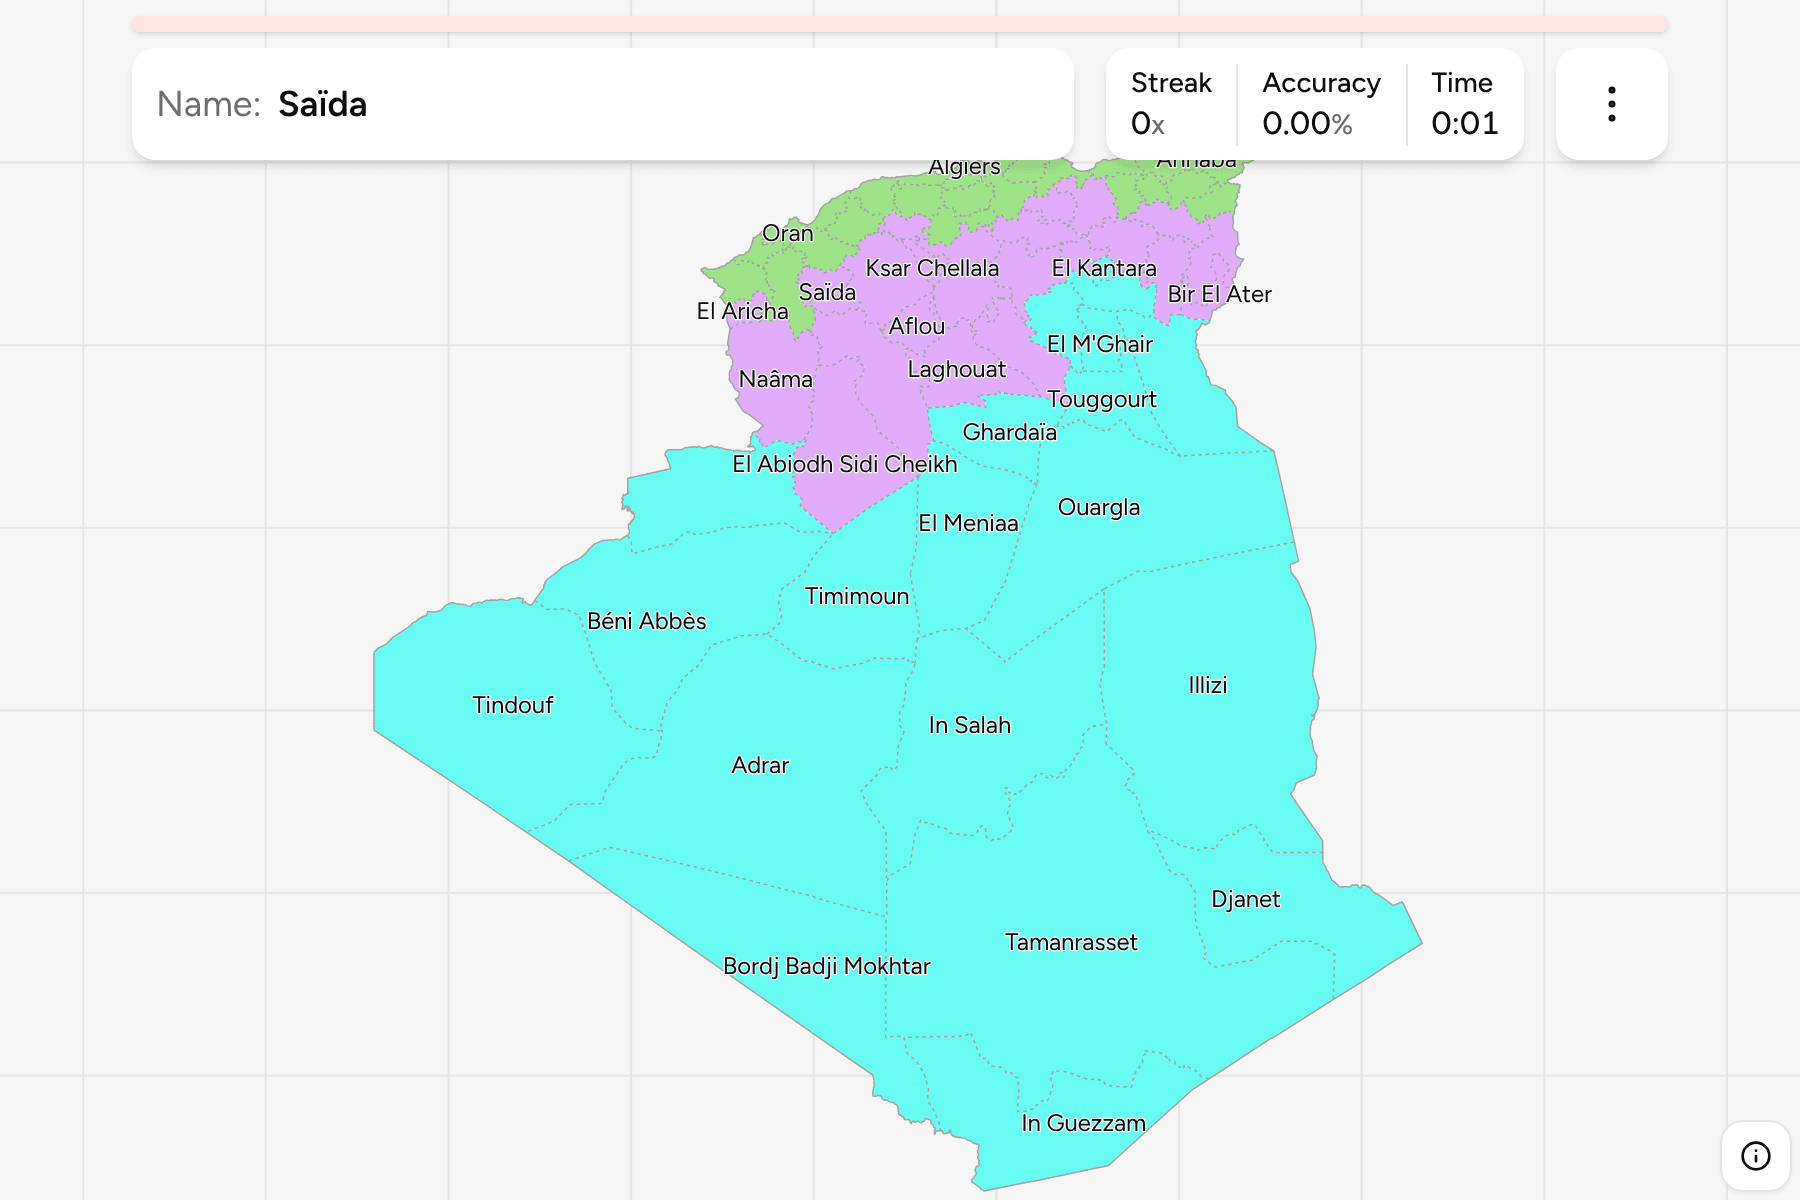1800x1200 pixels.
Task: Select the Aflou region
Action: (917, 326)
